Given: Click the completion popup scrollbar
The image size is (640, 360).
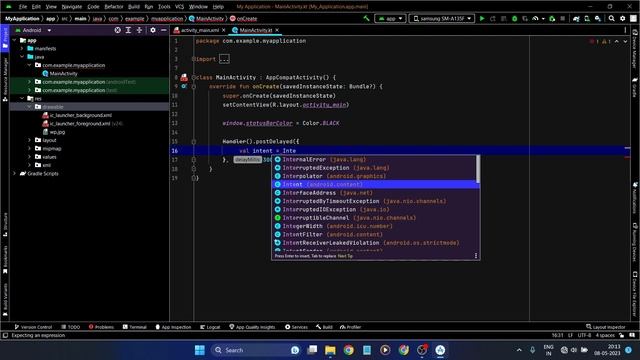Looking at the screenshot, I should [x=478, y=169].
